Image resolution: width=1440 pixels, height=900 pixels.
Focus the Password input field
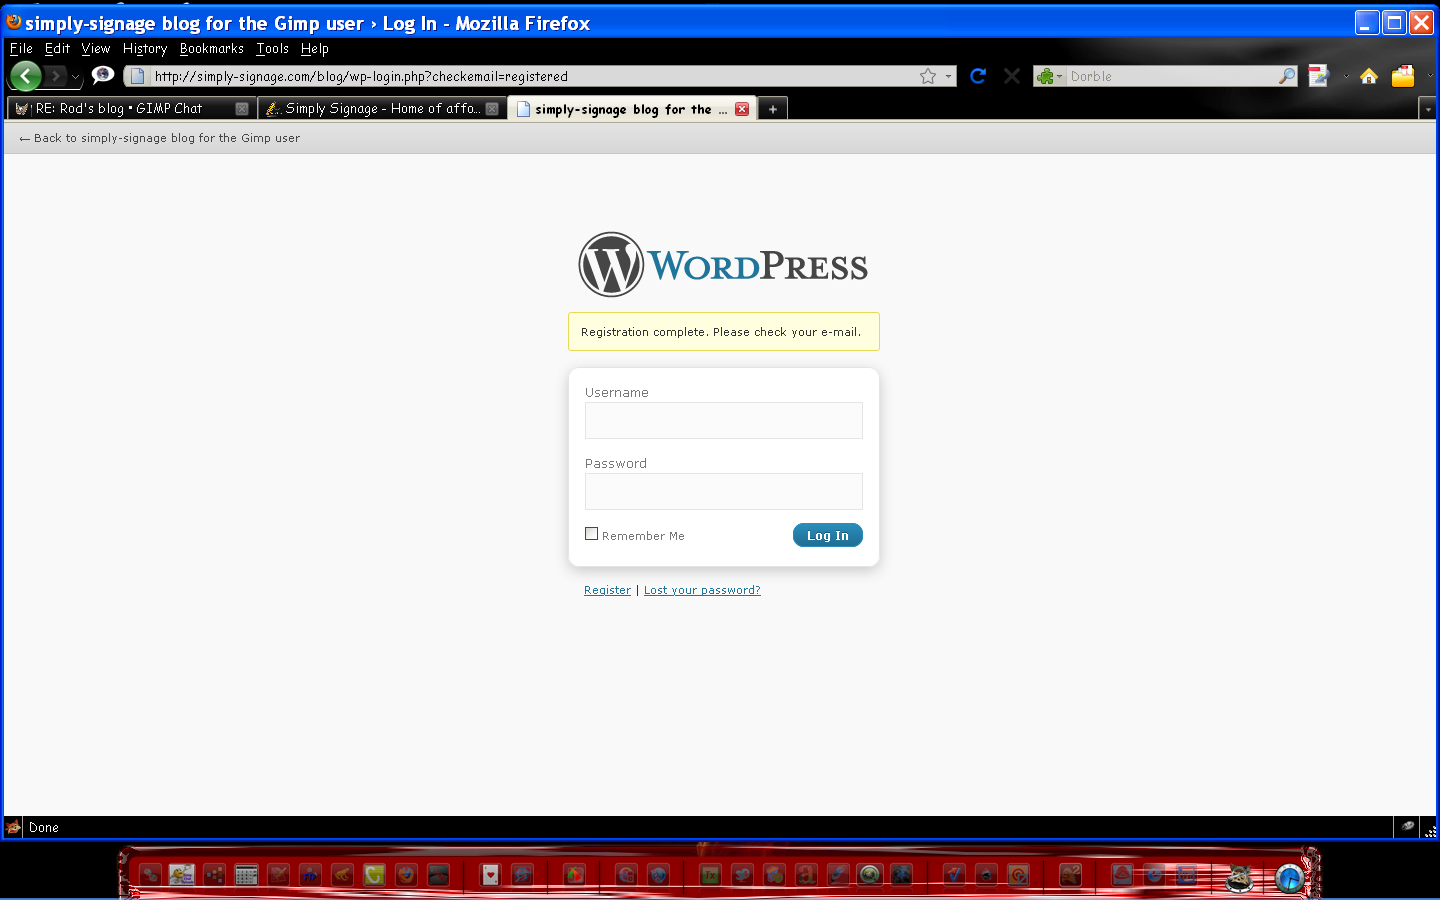[x=724, y=491]
